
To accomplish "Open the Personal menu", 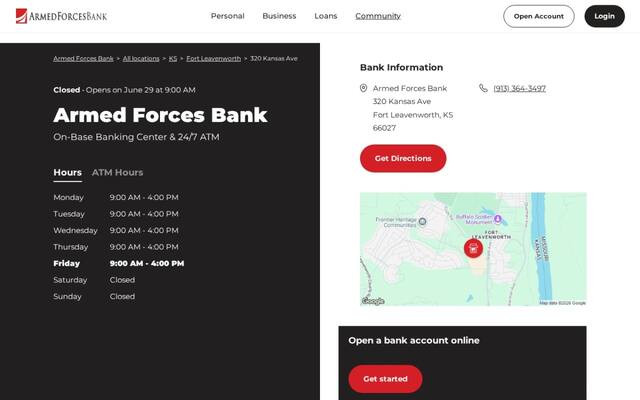I will 227,16.
